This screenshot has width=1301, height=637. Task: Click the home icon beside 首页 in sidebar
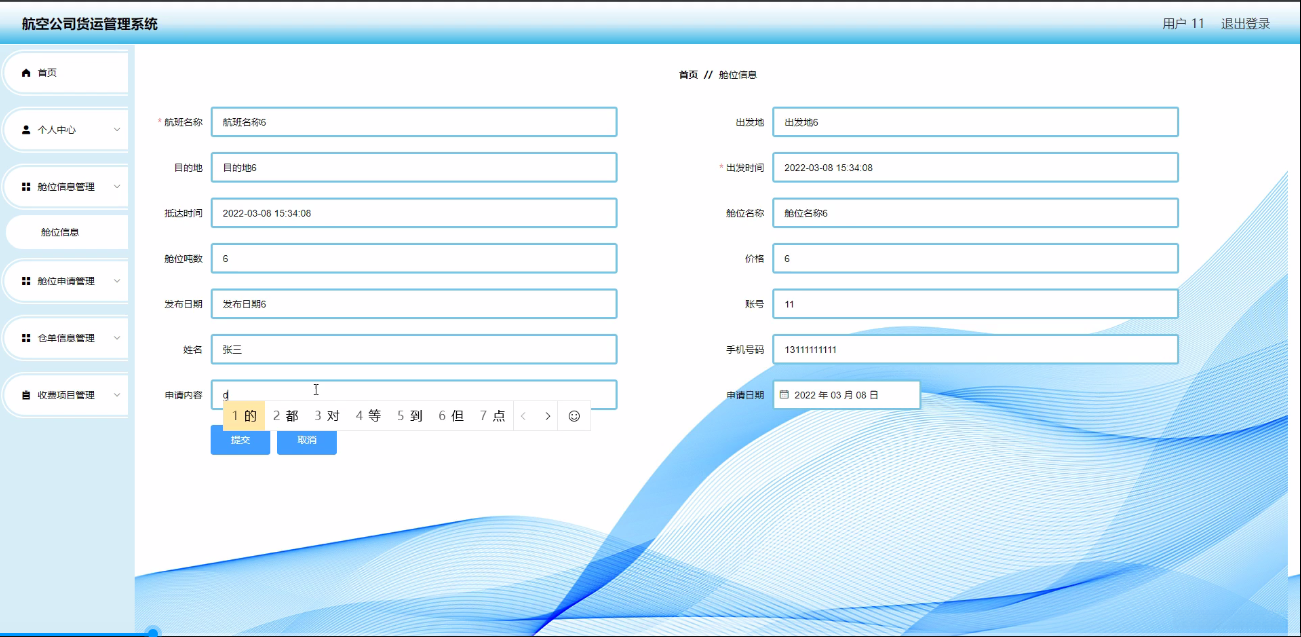click(x=26, y=73)
